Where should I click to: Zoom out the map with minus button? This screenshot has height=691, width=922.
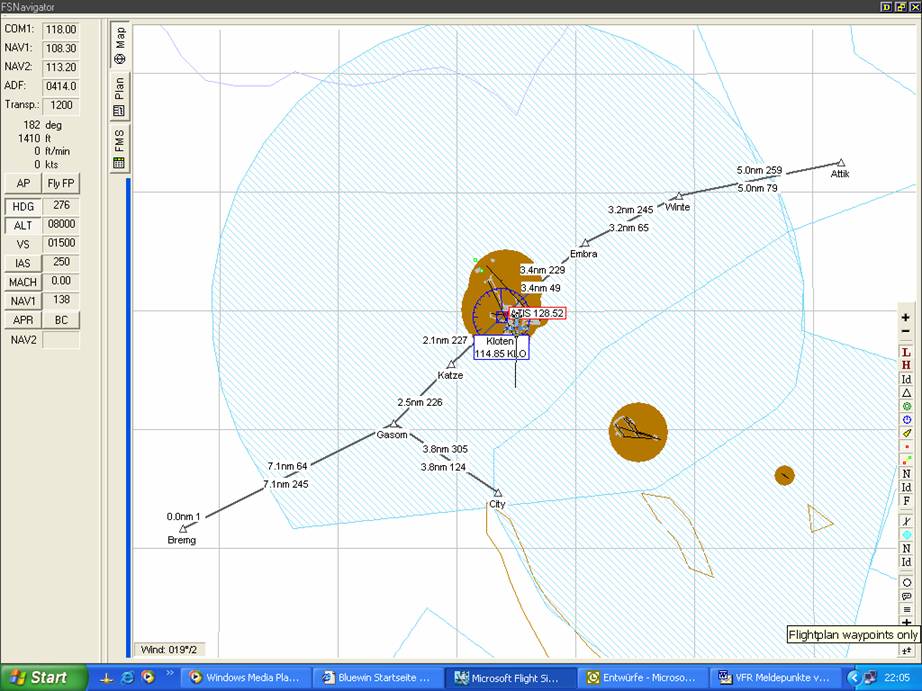[x=906, y=331]
